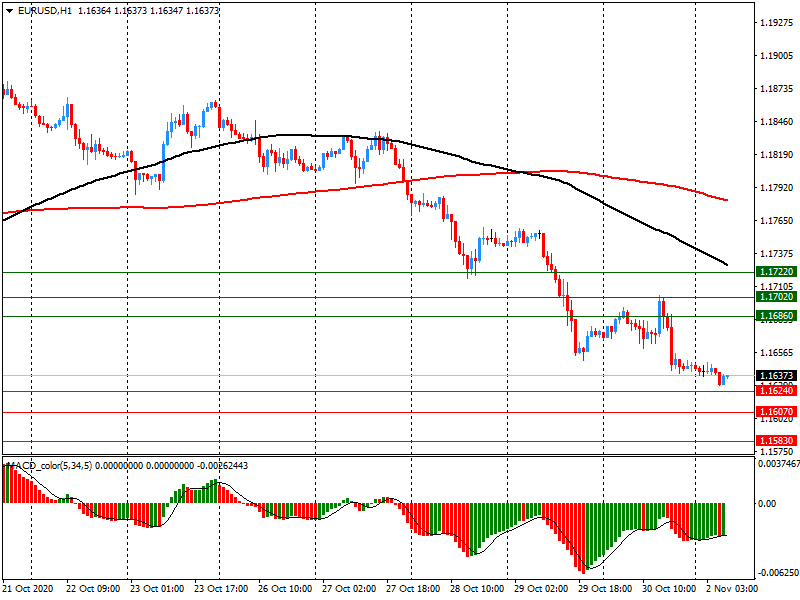This screenshot has height=600, width=800.
Task: Click the 29 Oct 02:00 time label
Action: [541, 589]
